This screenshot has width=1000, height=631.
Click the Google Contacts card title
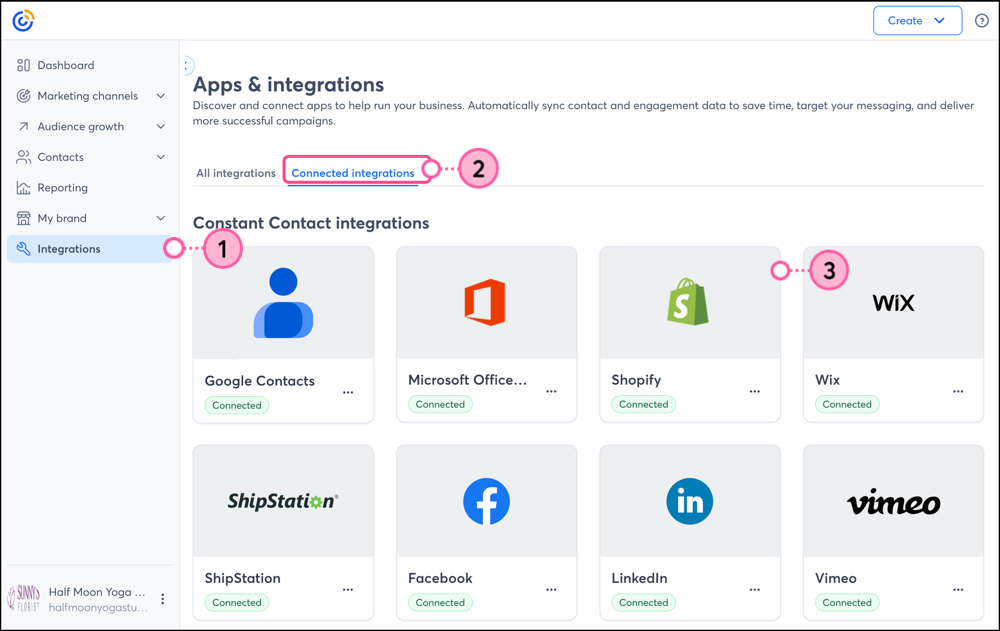point(260,381)
